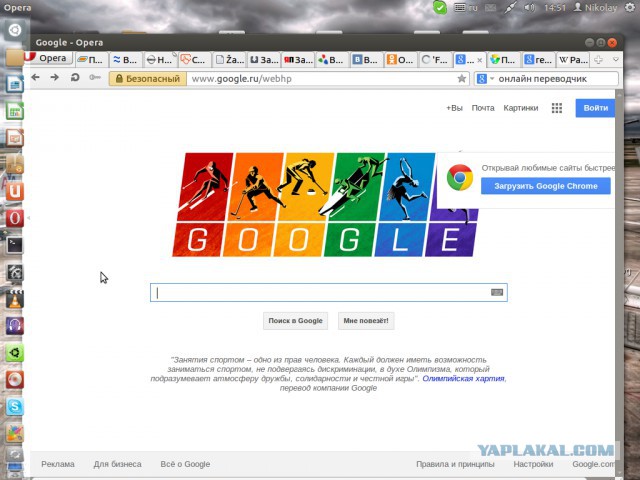
Task: Reload the page with the refresh icon
Action: click(x=75, y=78)
